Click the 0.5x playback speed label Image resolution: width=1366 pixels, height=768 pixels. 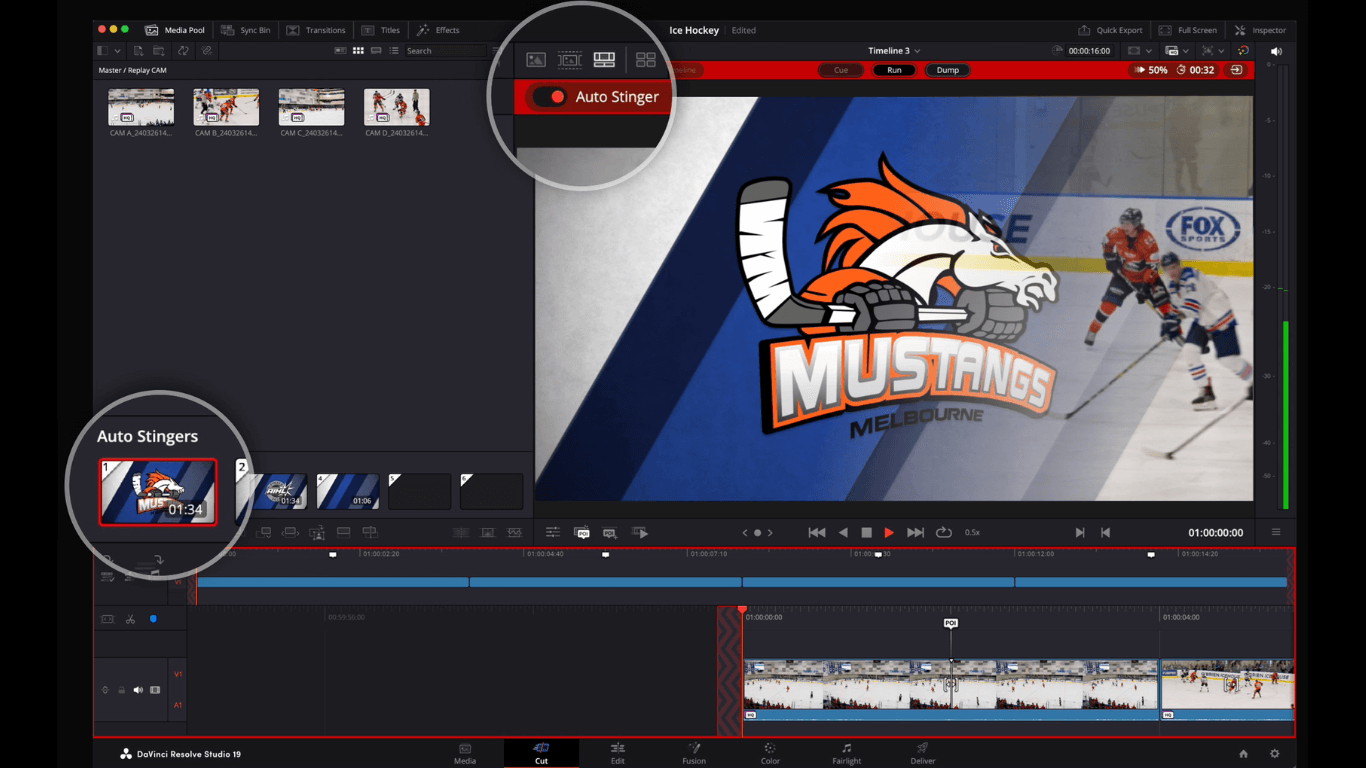pos(972,533)
